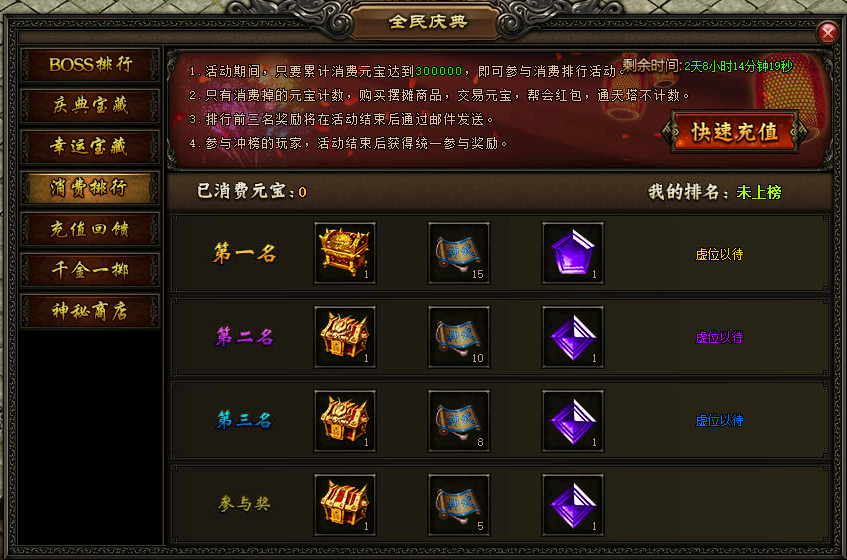Select the participation prize treasure chest
Viewport: 847px width, 560px height.
click(x=345, y=505)
